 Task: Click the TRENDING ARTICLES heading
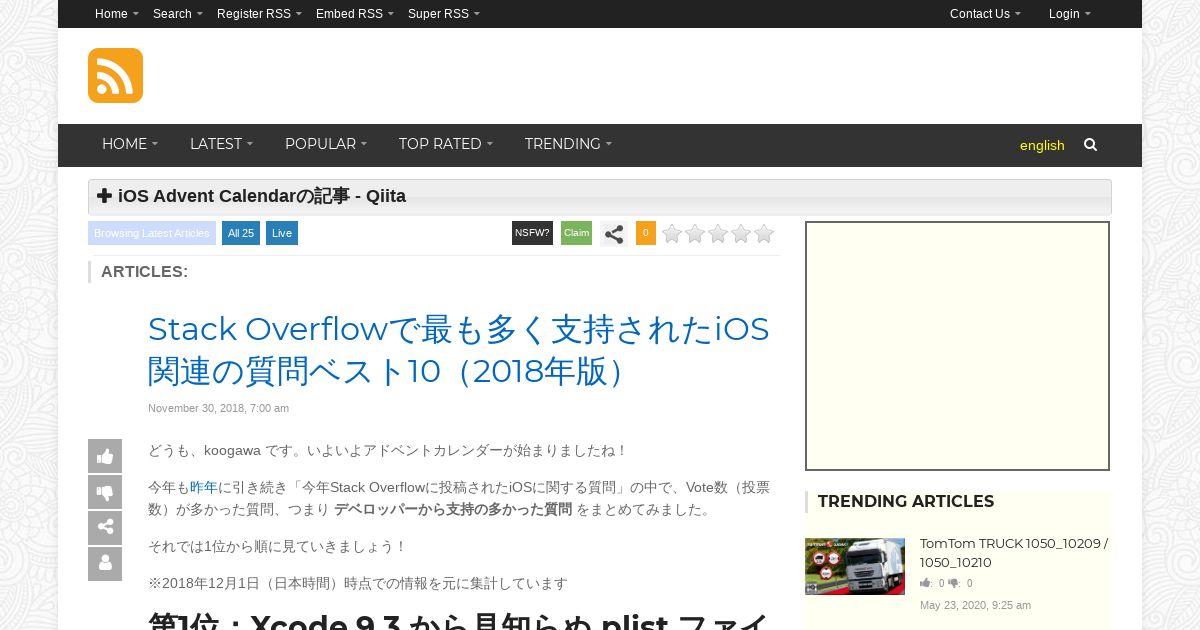(x=906, y=501)
